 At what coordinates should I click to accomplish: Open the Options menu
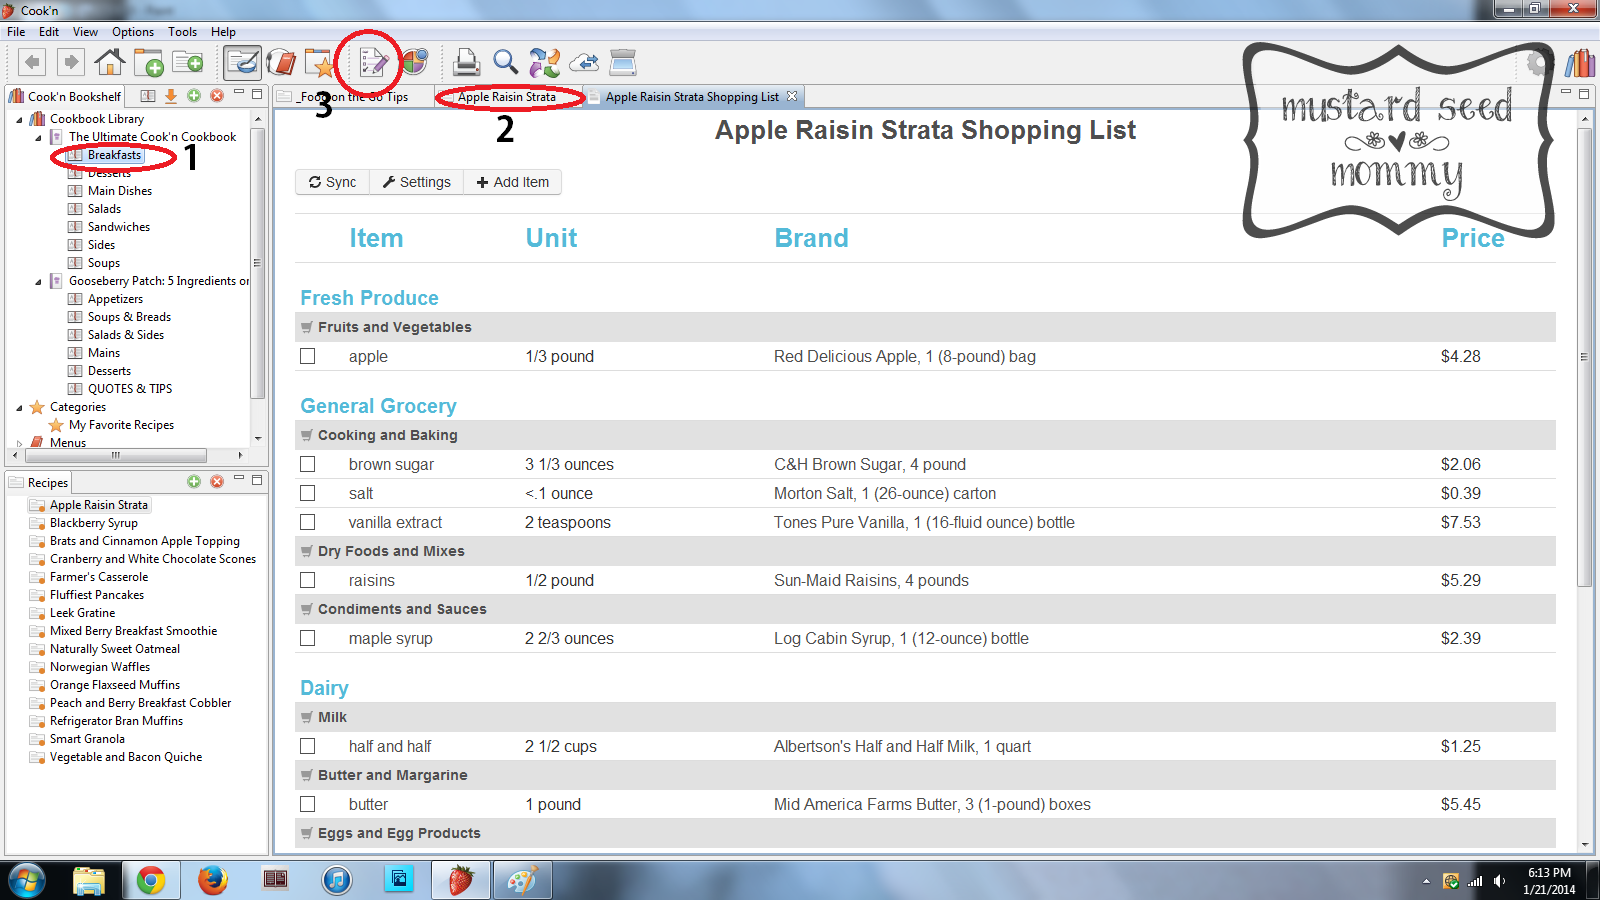pyautogui.click(x=133, y=32)
